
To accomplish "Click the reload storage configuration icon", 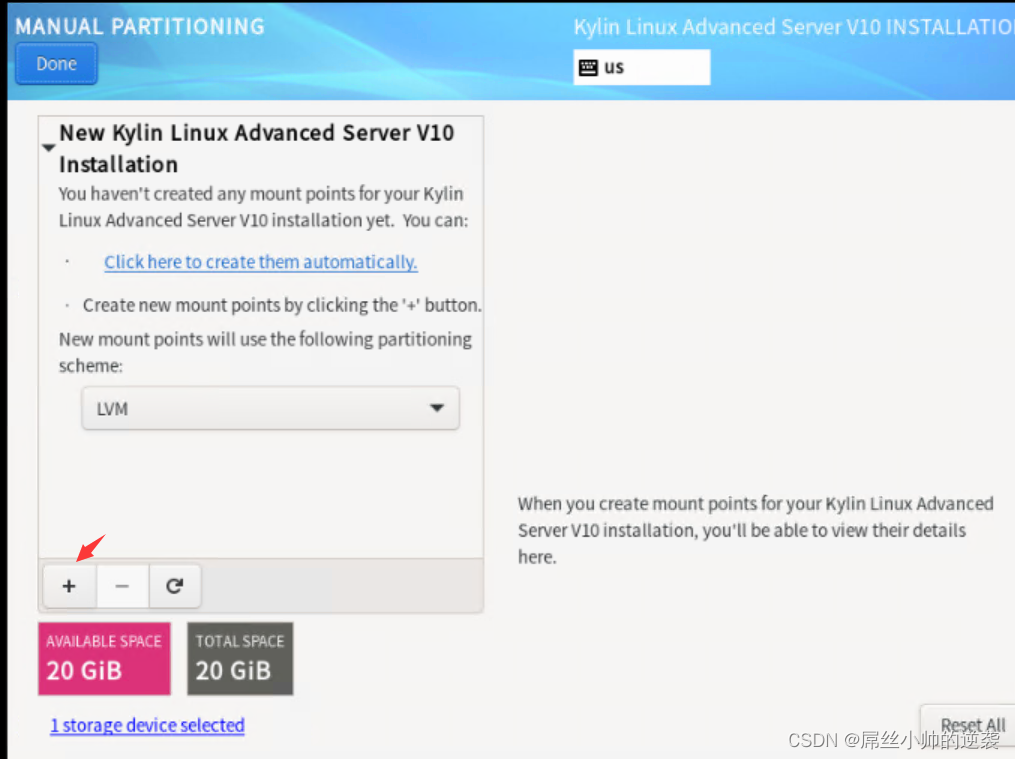I will 175,586.
